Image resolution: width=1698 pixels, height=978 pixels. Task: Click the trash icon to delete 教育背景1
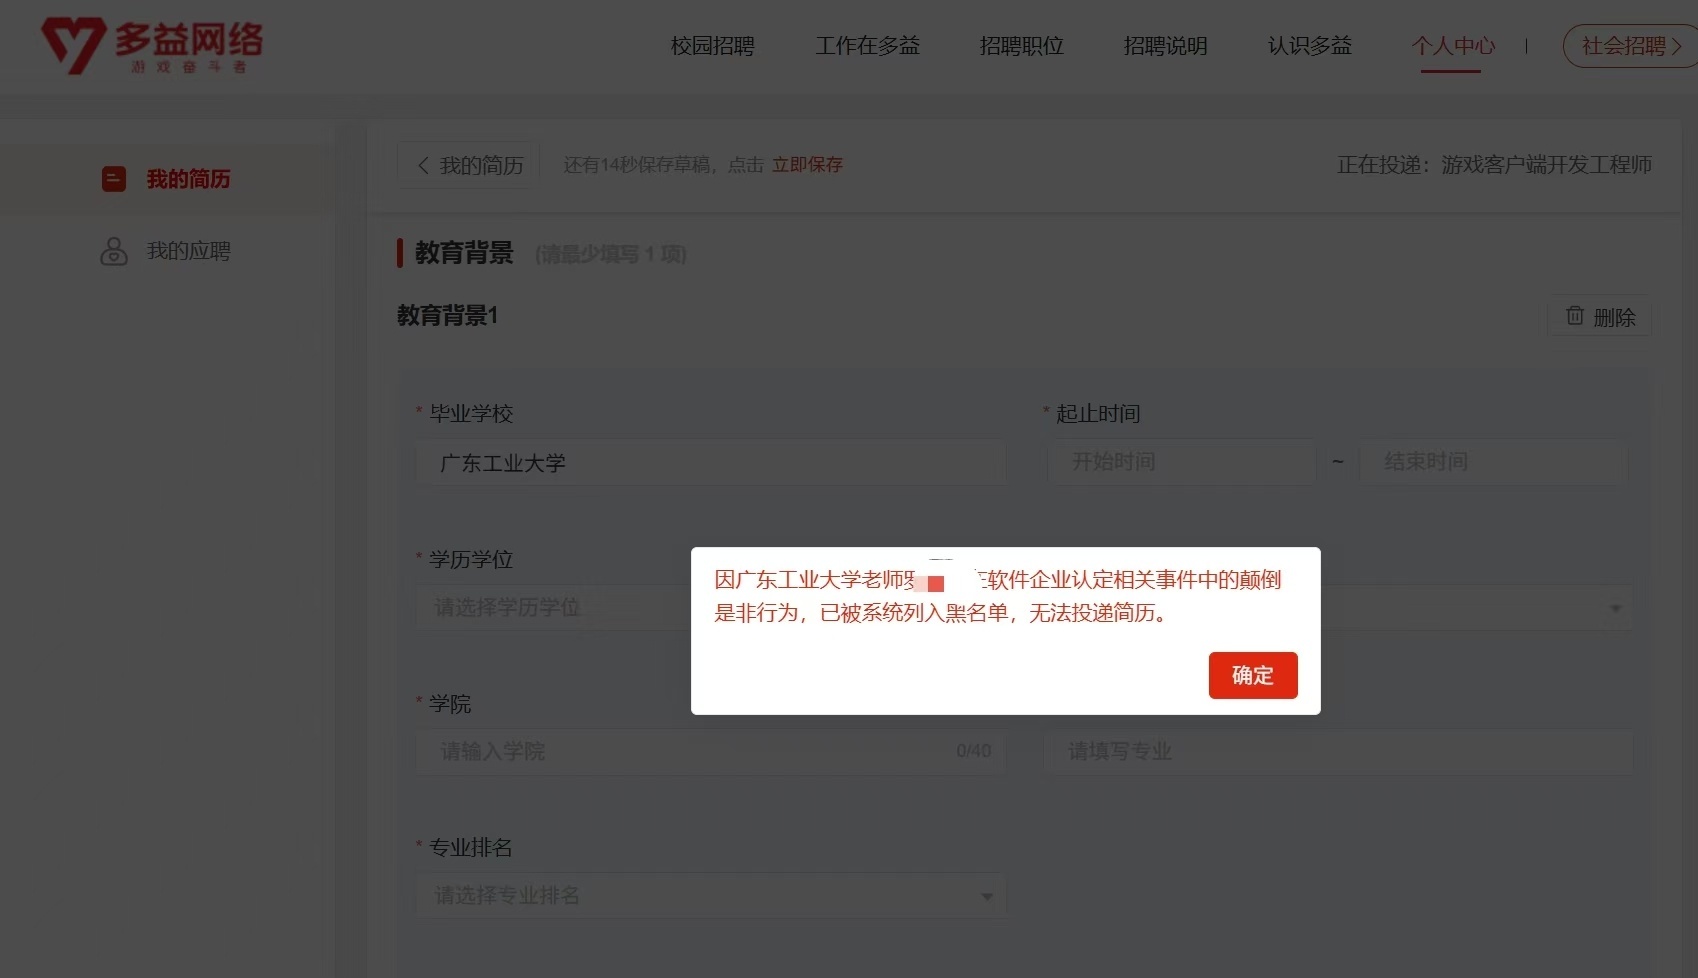coord(1573,317)
